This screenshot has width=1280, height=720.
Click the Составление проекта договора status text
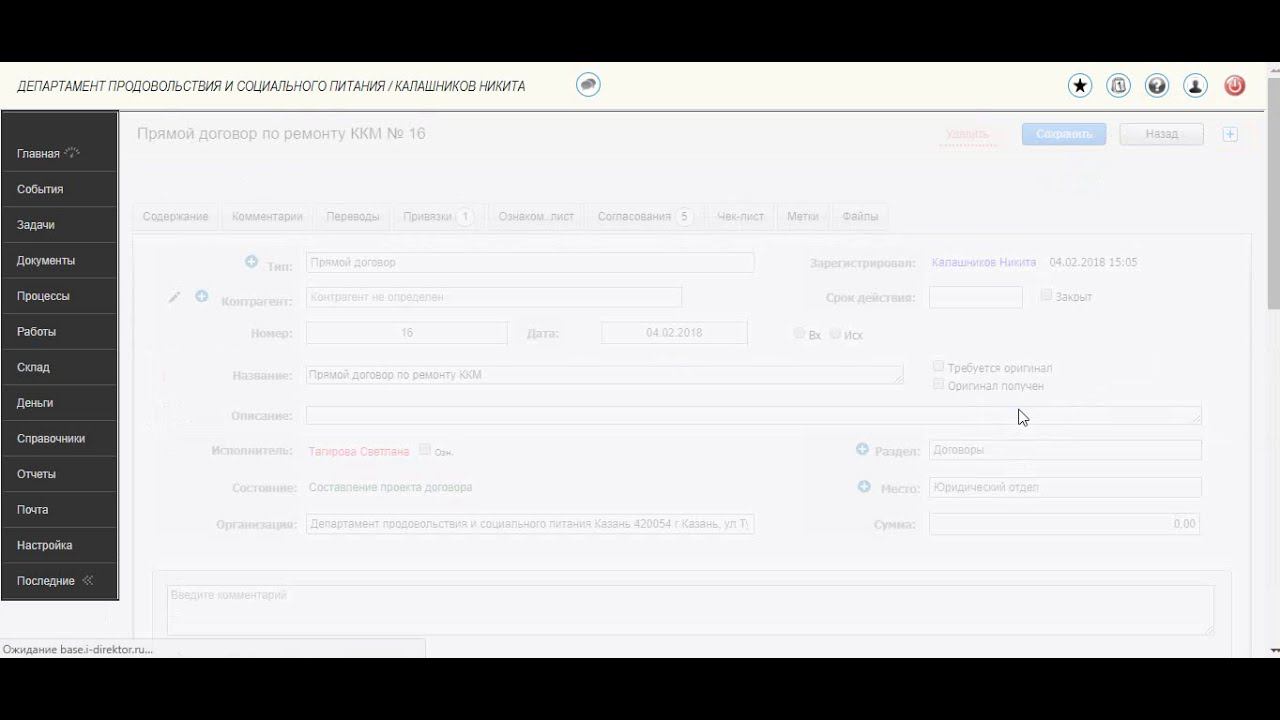click(x=390, y=488)
